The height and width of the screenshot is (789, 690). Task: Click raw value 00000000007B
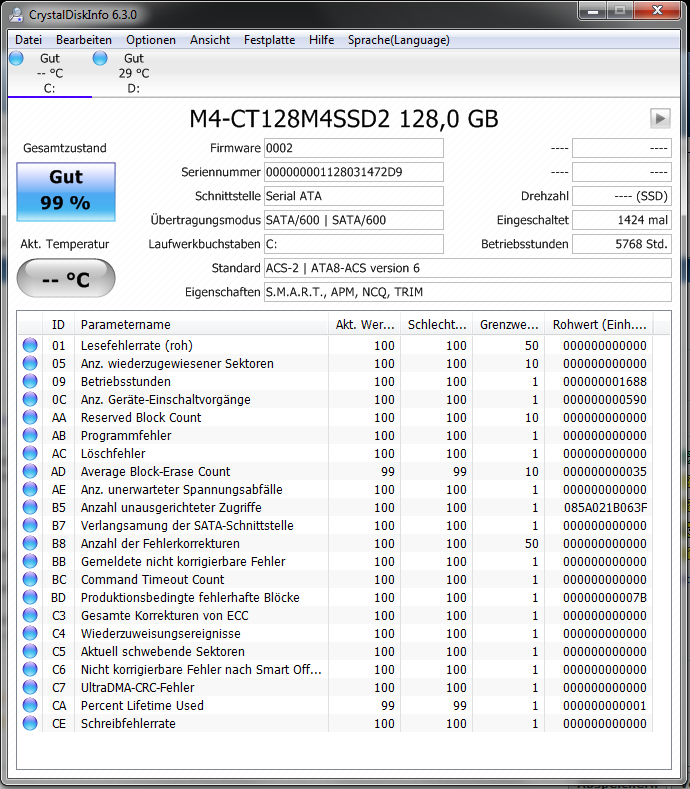(605, 597)
